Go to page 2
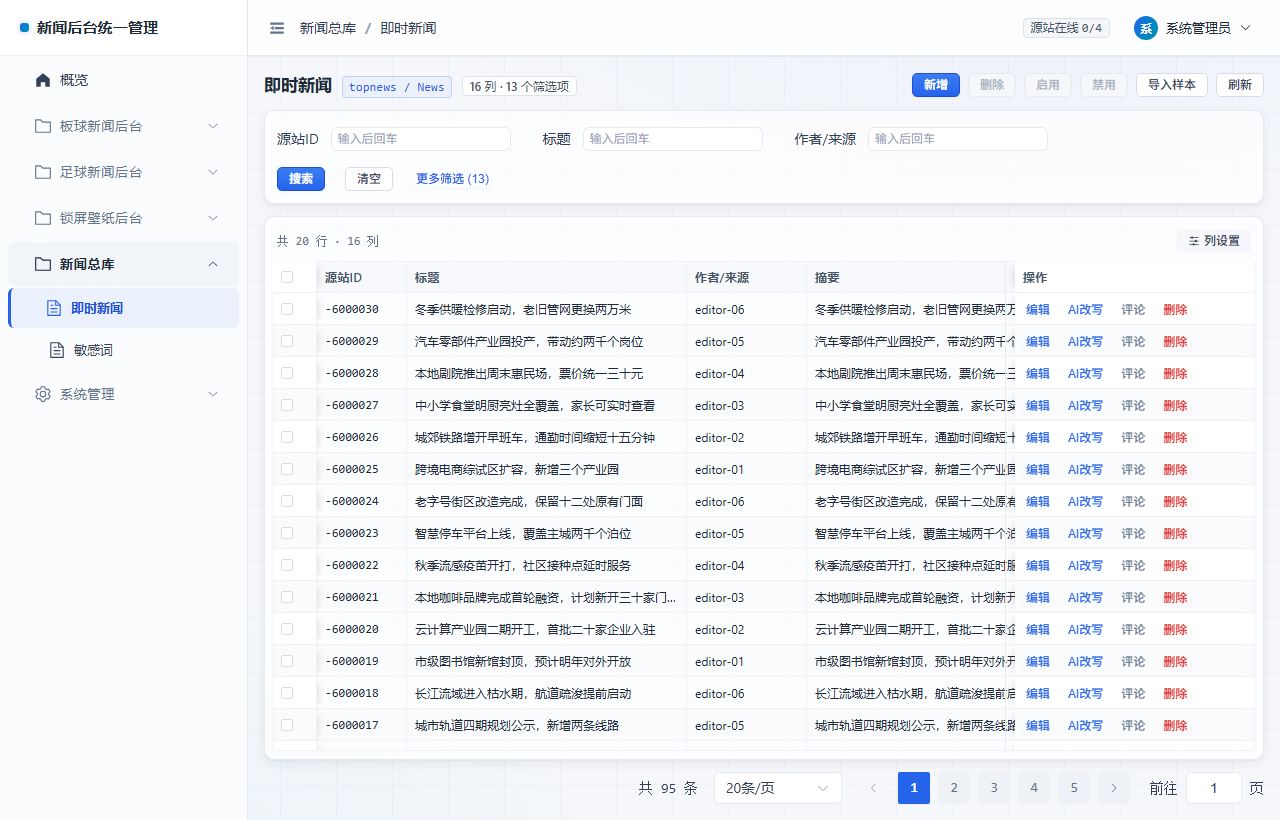Image resolution: width=1280 pixels, height=820 pixels. click(x=954, y=788)
